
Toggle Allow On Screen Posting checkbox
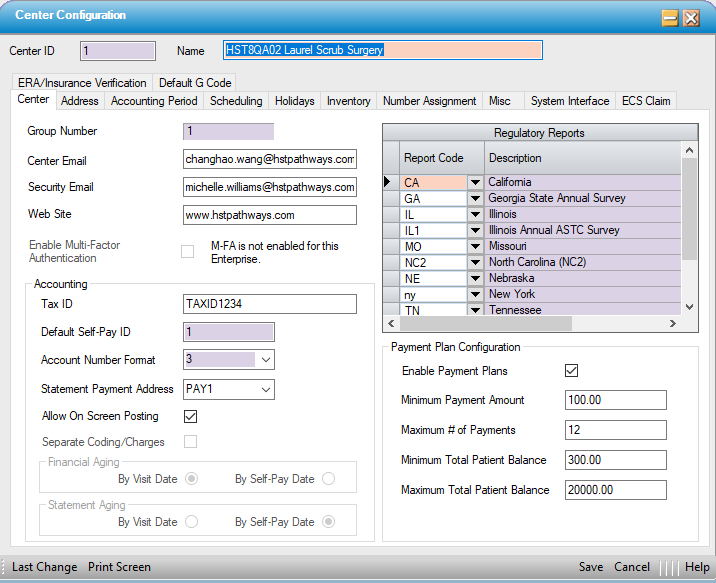click(x=190, y=416)
